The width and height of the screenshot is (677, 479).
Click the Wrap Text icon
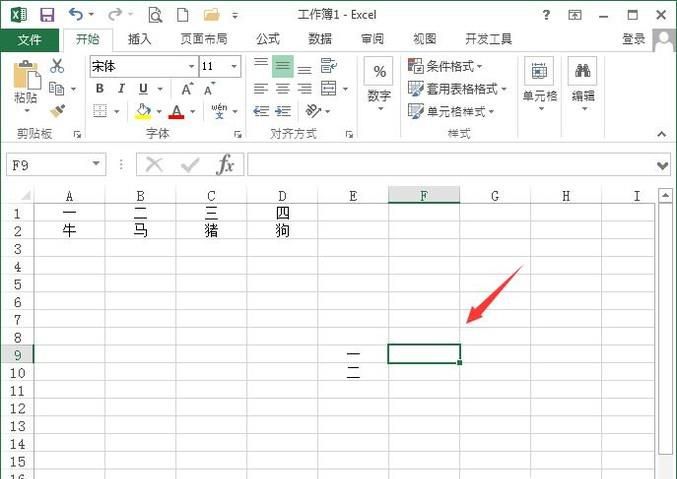point(329,66)
